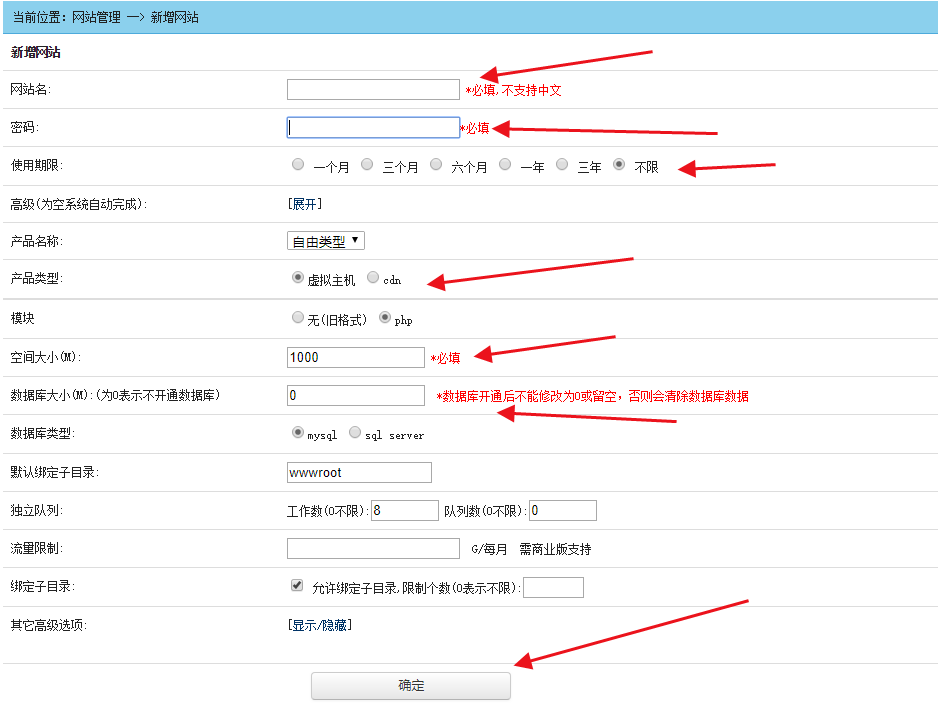Select 六个月 as usage period
Image resolution: width=938 pixels, height=723 pixels.
pyautogui.click(x=436, y=165)
